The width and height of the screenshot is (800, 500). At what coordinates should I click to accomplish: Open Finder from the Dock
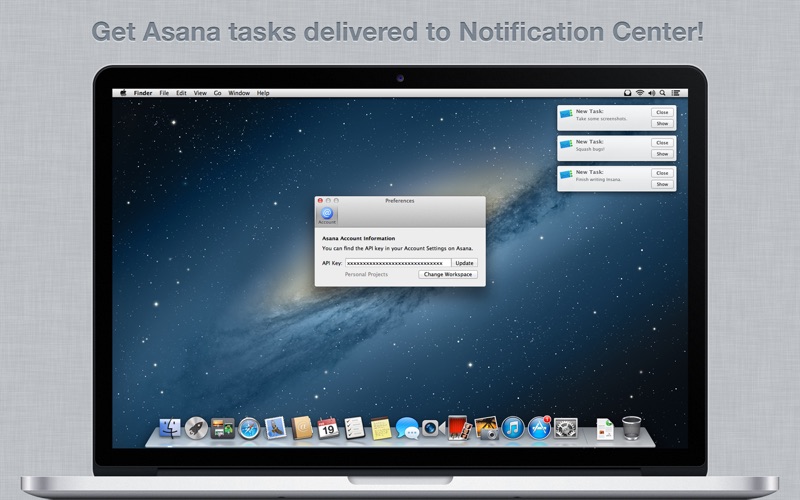coord(170,428)
